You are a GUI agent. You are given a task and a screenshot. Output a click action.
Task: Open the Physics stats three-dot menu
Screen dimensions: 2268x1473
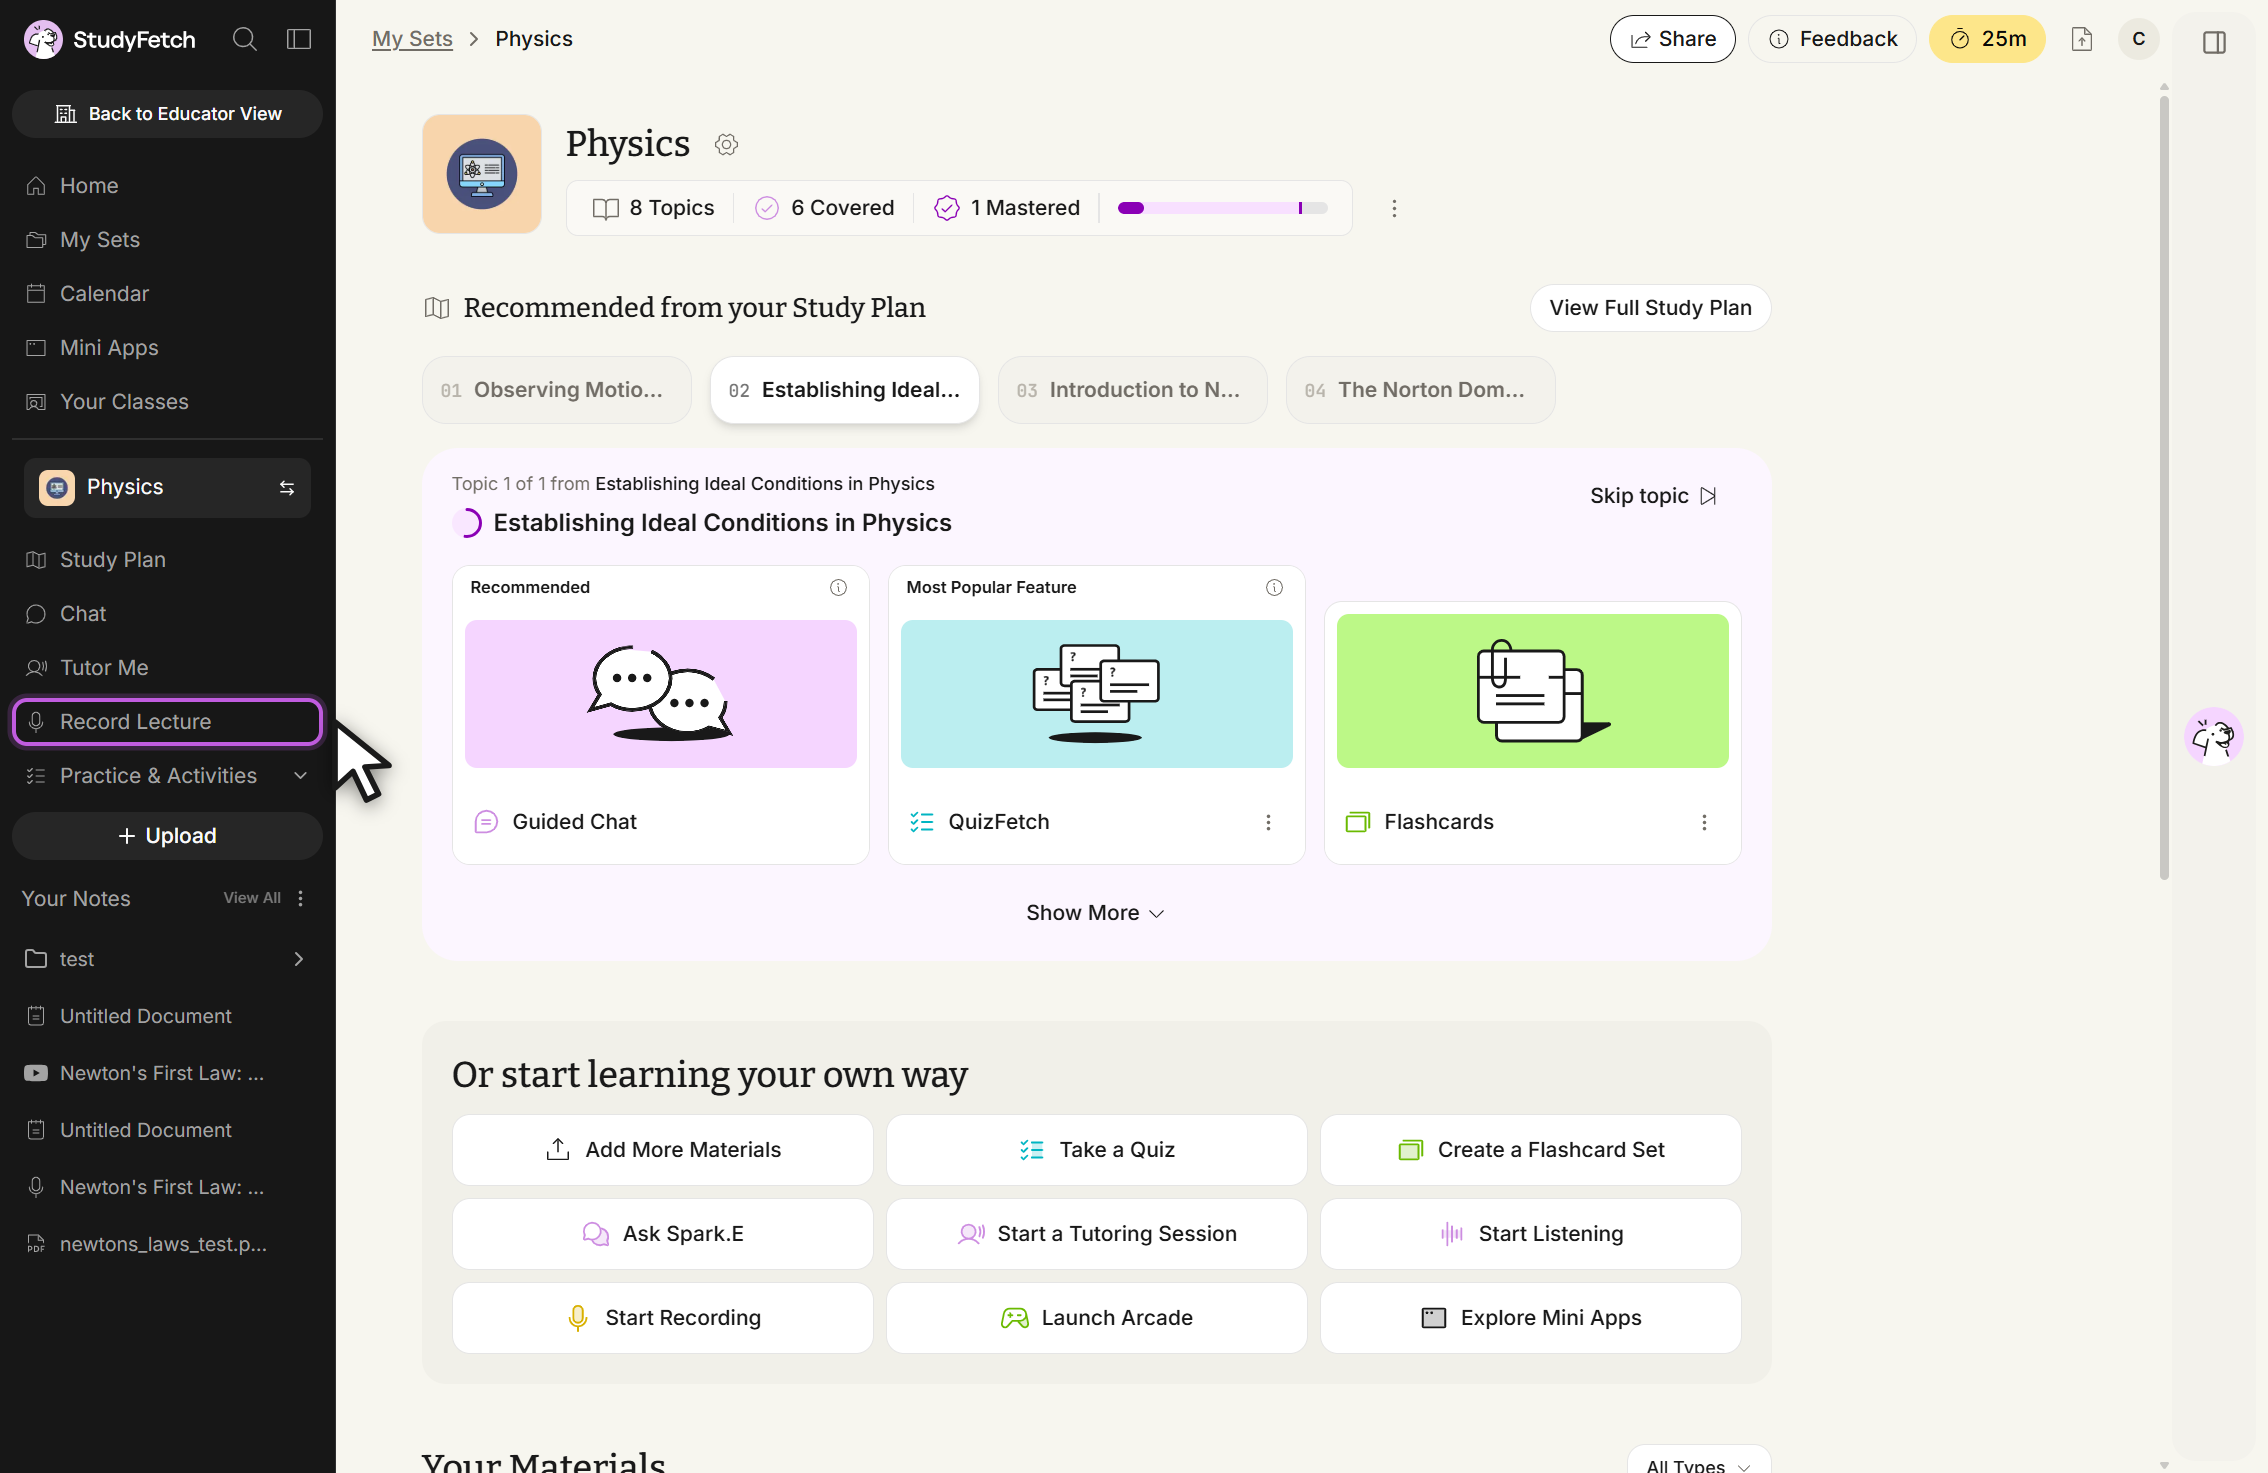click(1394, 208)
